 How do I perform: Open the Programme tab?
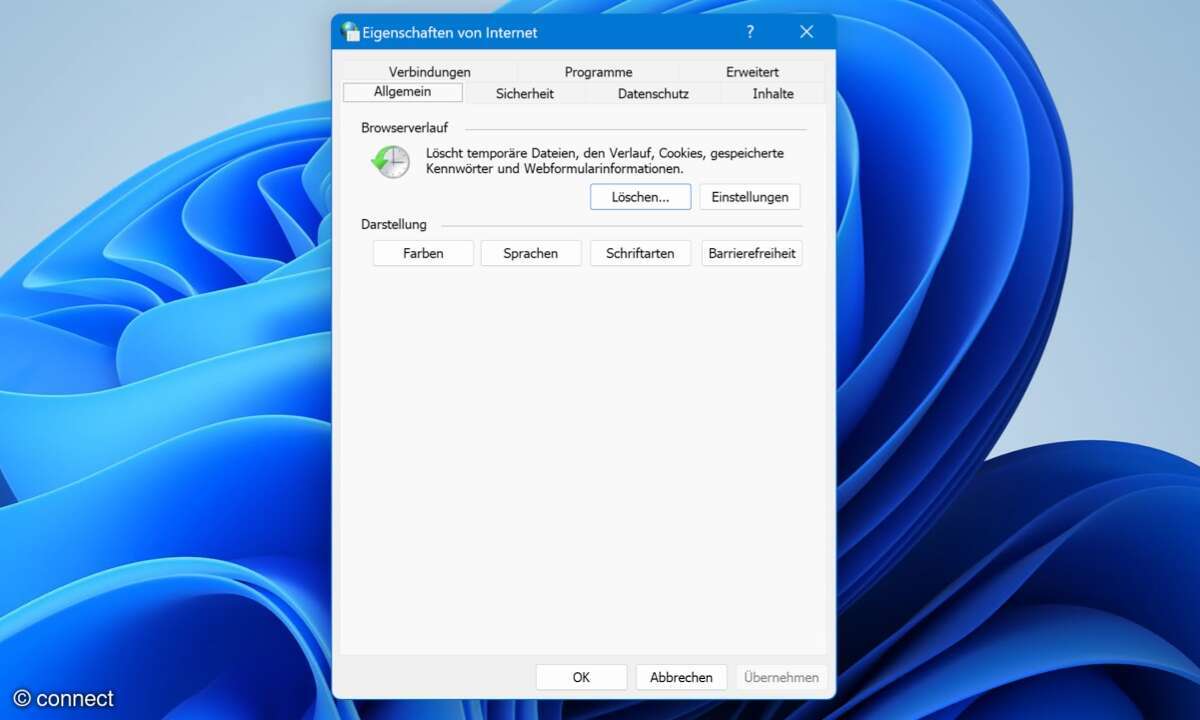598,72
